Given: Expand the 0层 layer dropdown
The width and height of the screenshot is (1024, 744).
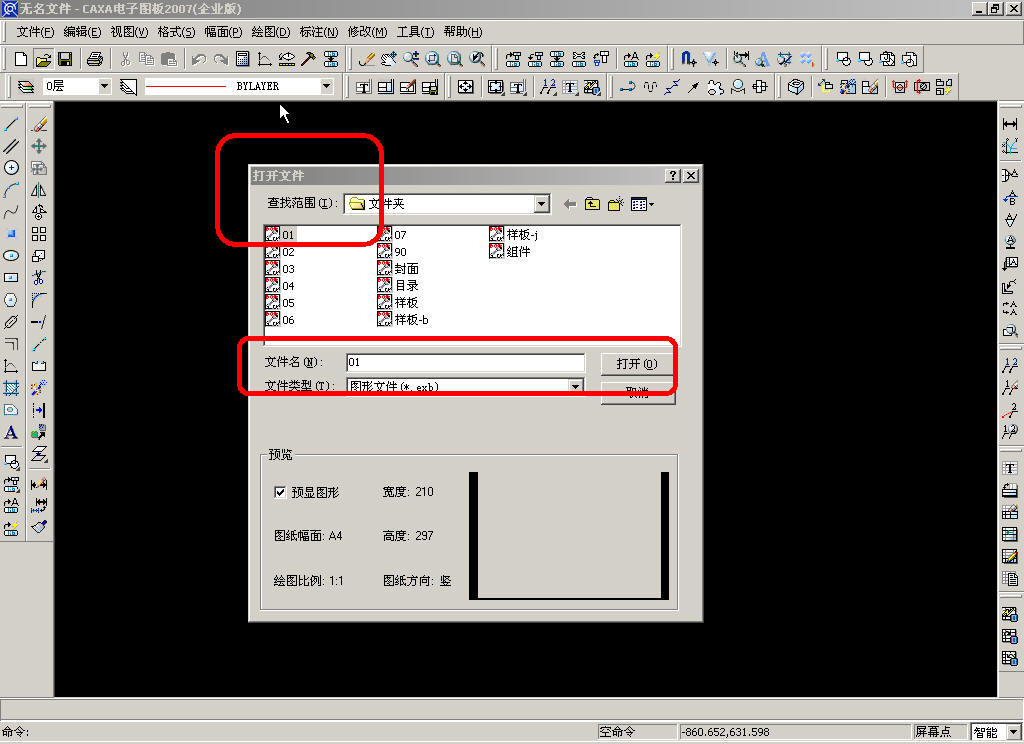Looking at the screenshot, I should [x=104, y=86].
